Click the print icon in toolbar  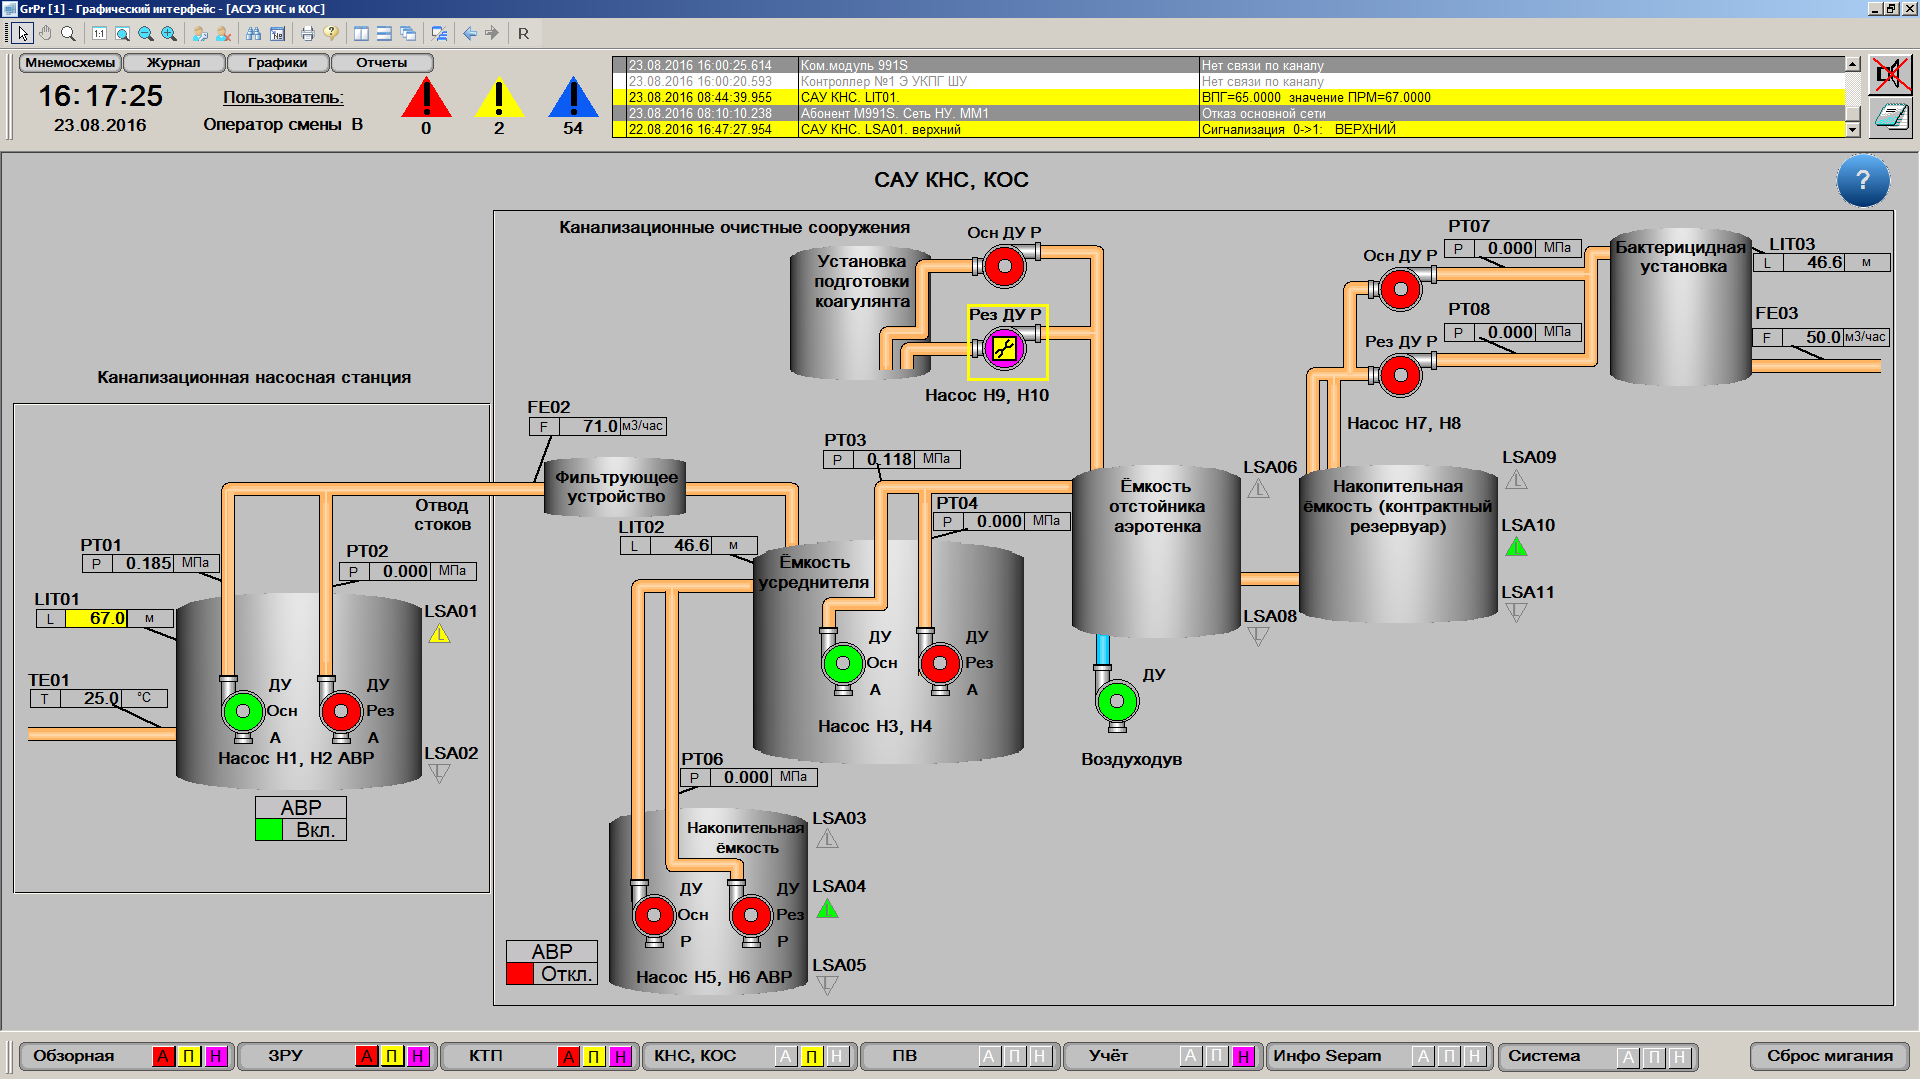pos(307,33)
